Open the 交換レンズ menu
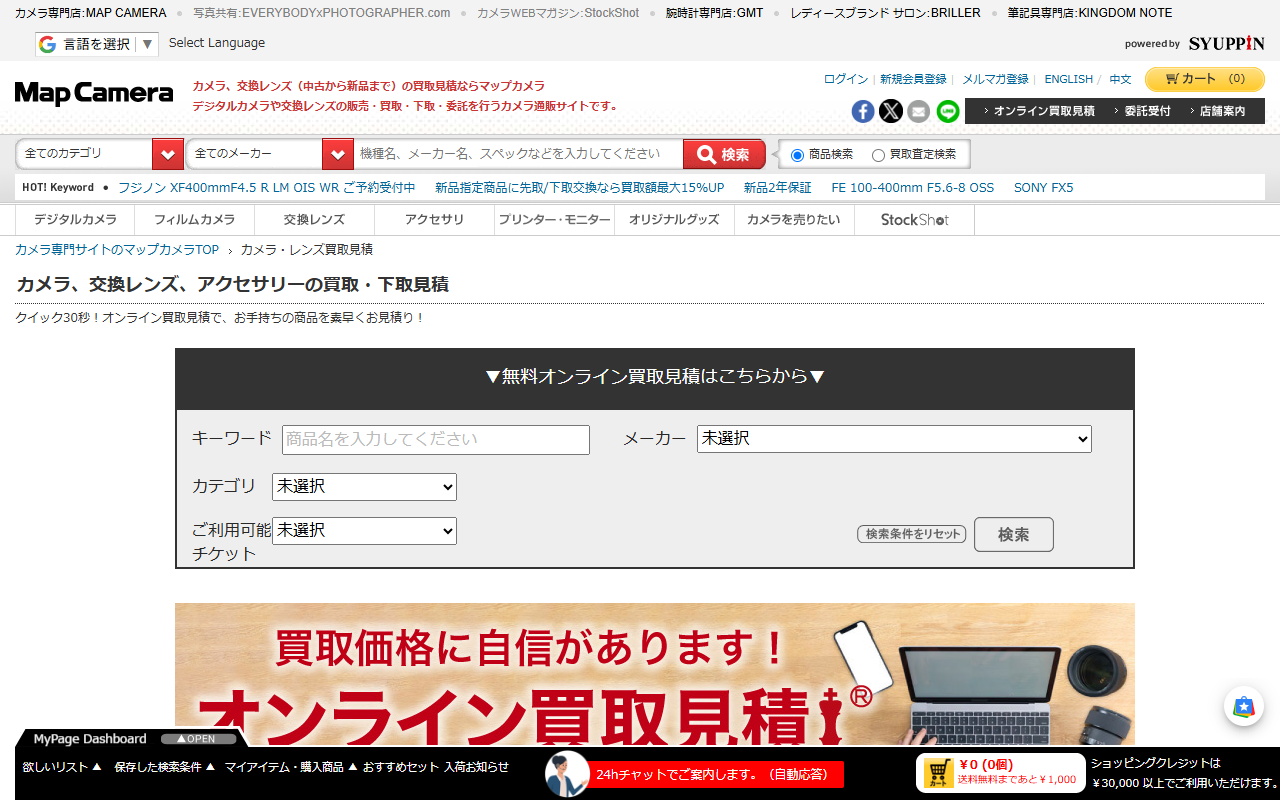The height and width of the screenshot is (800, 1280). tap(315, 220)
